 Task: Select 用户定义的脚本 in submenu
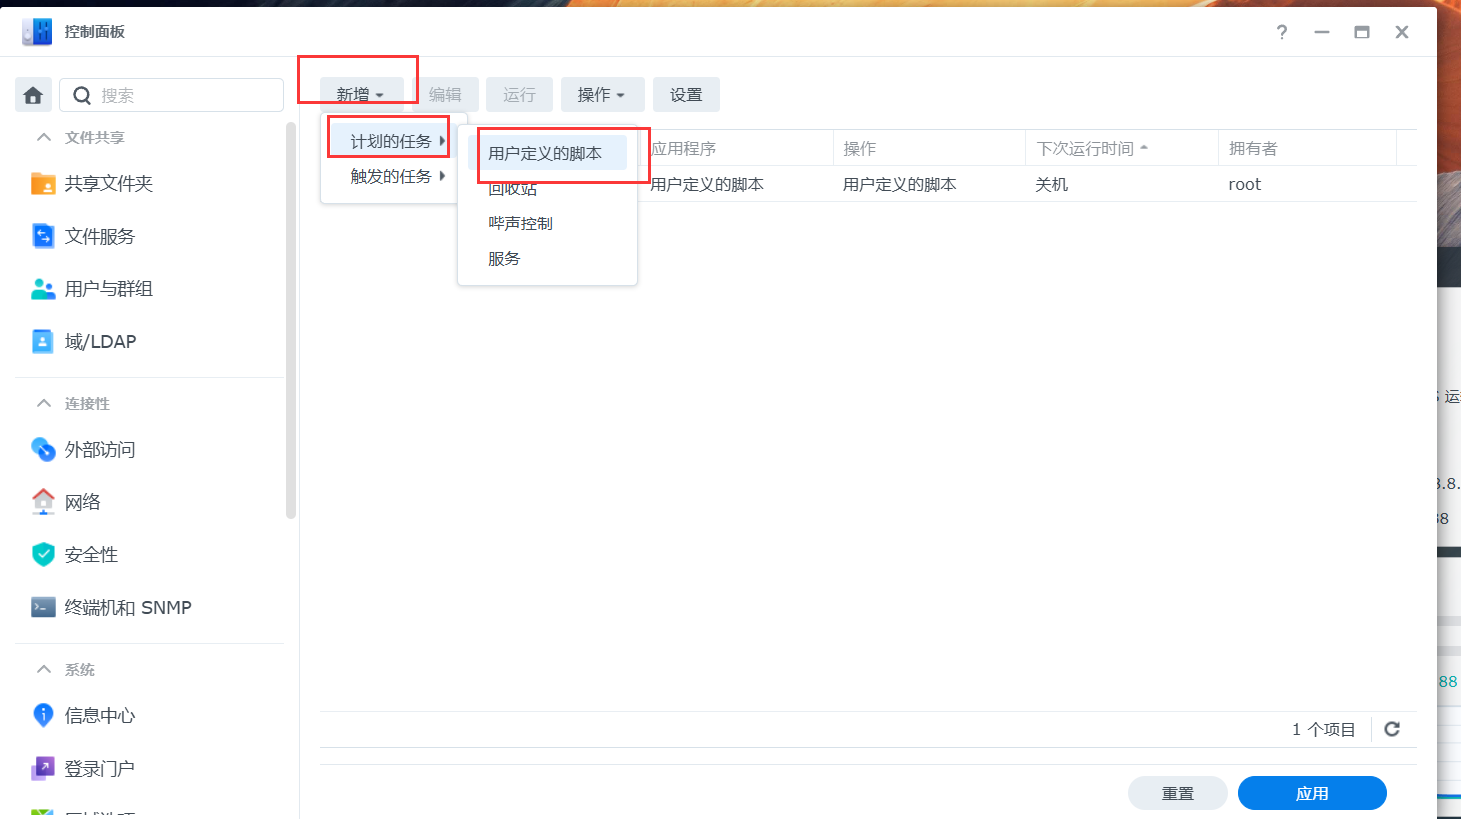point(545,153)
